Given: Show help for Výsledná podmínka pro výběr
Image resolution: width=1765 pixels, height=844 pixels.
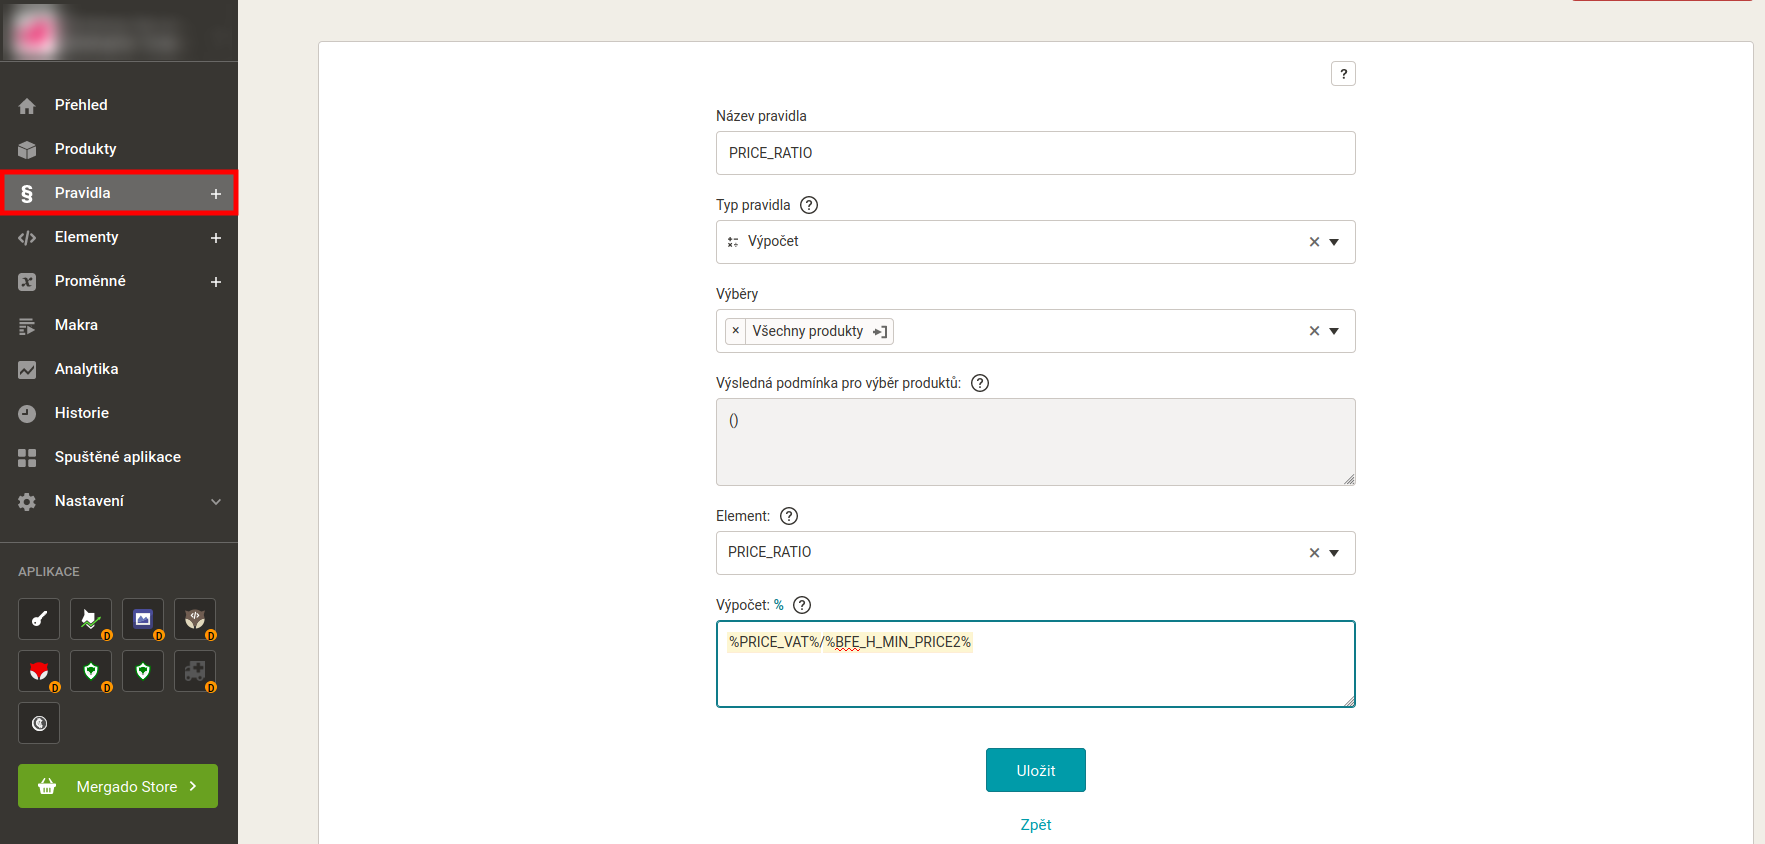Looking at the screenshot, I should coord(980,383).
